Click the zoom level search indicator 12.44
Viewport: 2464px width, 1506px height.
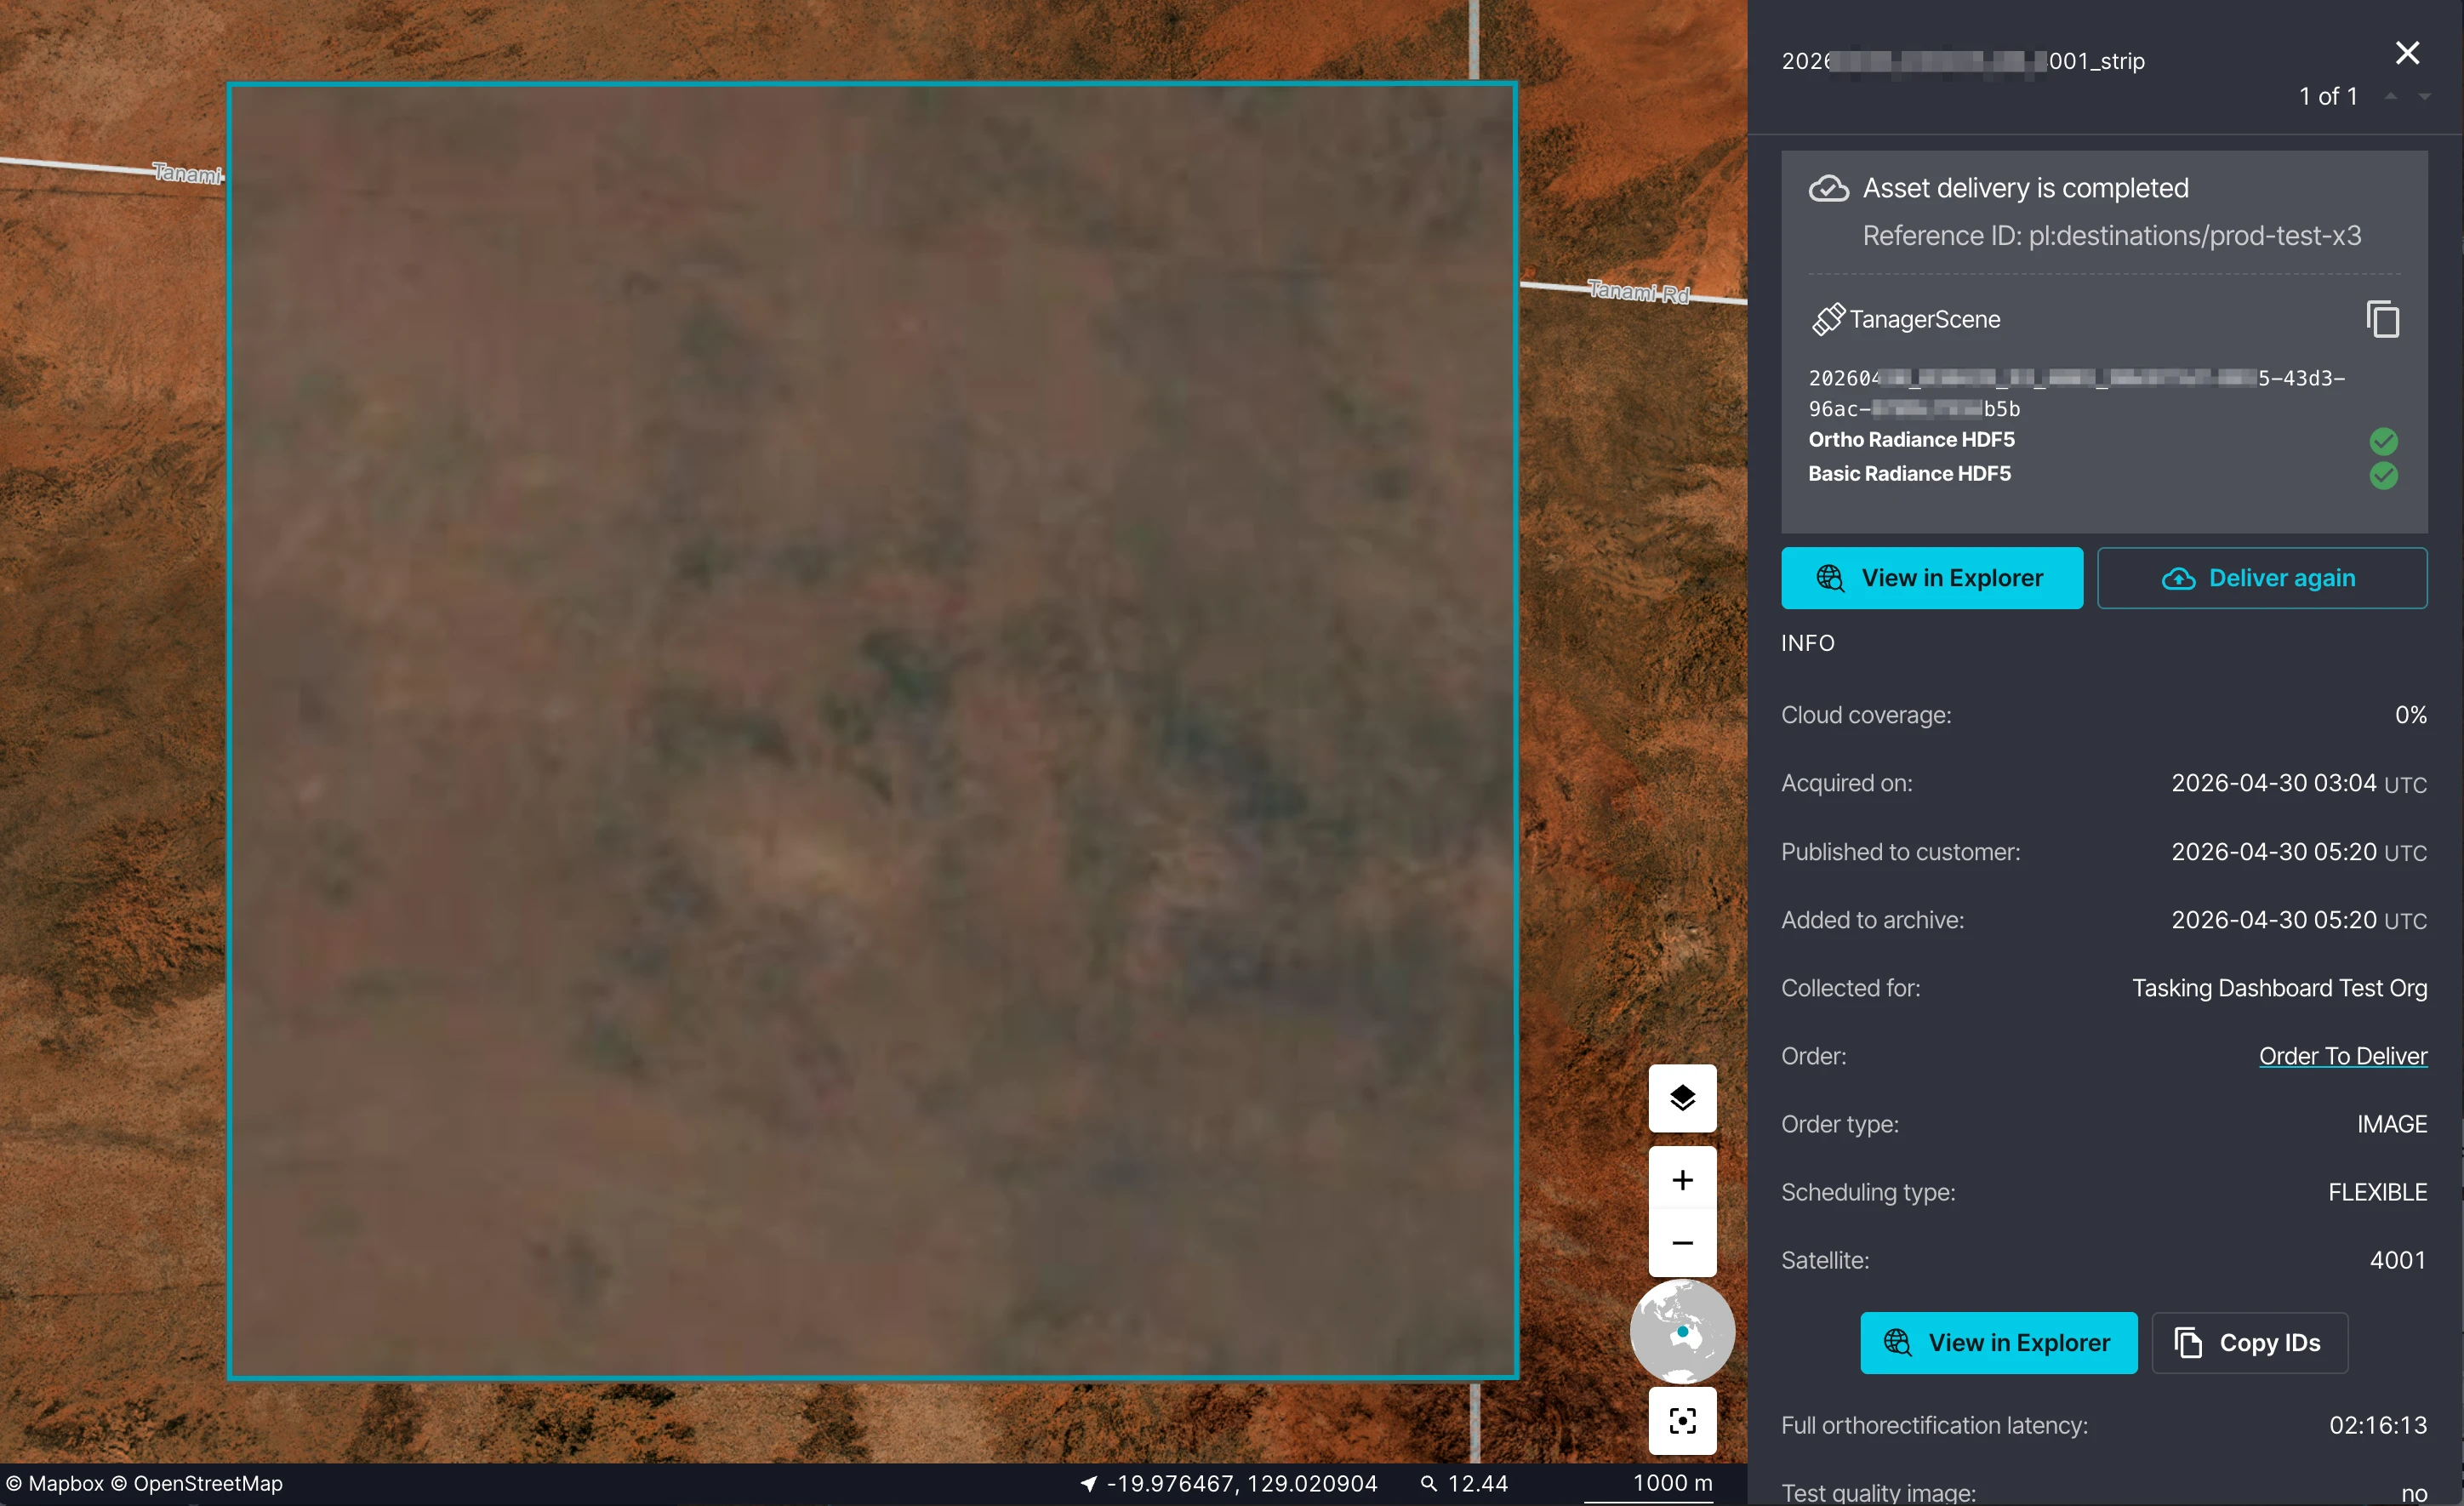(x=1464, y=1483)
